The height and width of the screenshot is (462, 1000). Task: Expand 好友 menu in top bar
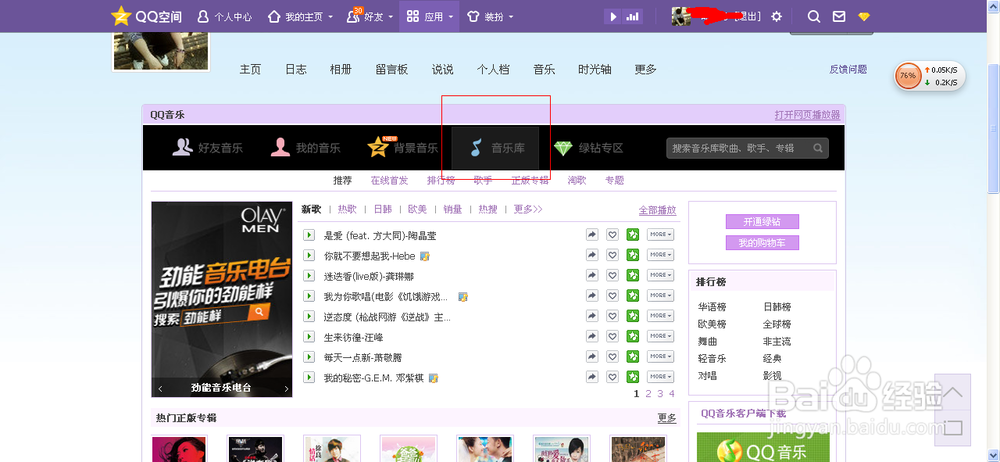point(368,17)
